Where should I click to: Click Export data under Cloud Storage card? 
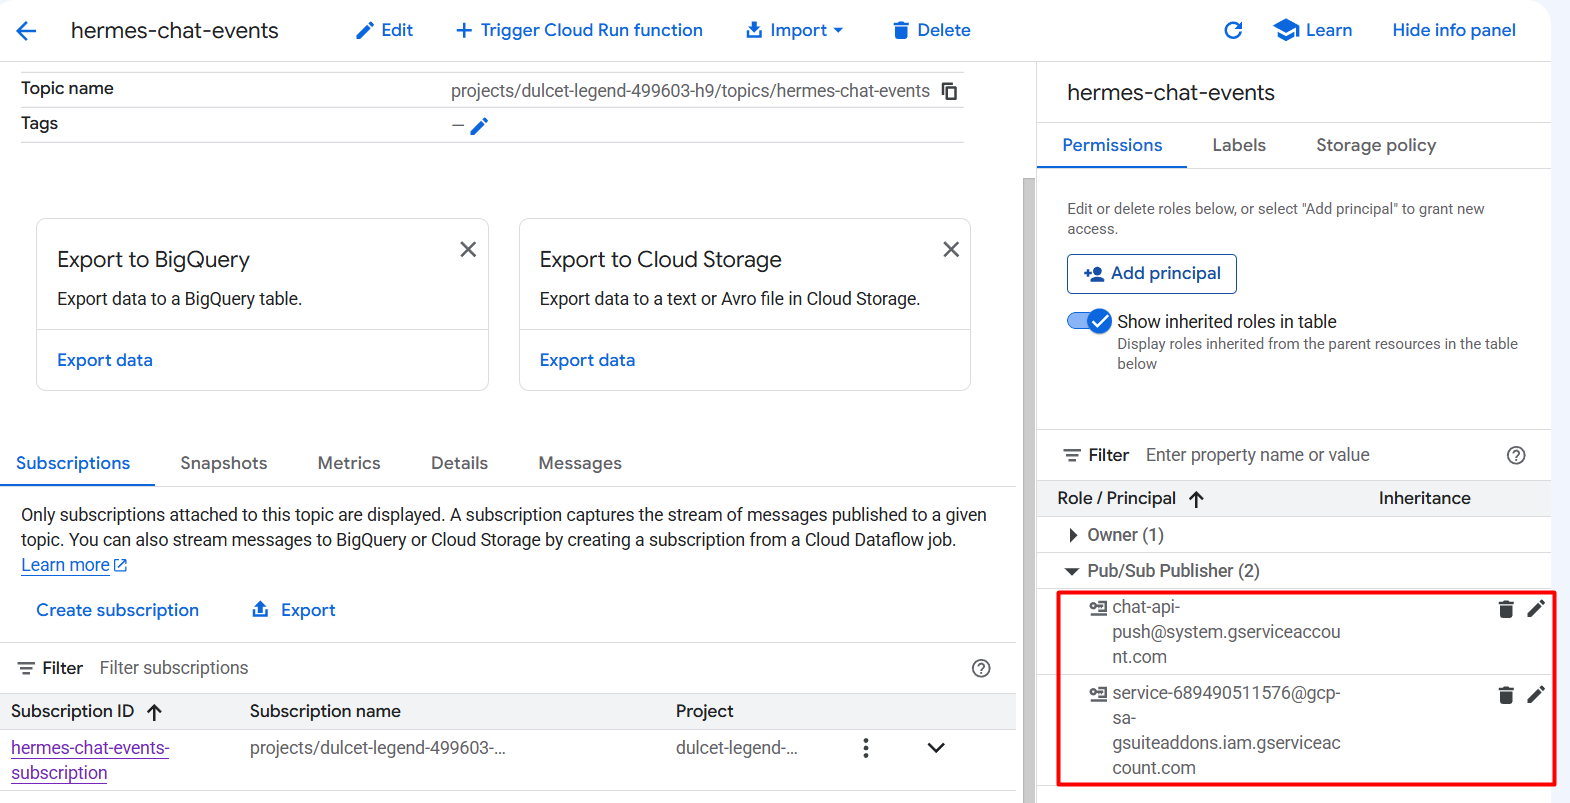point(587,360)
